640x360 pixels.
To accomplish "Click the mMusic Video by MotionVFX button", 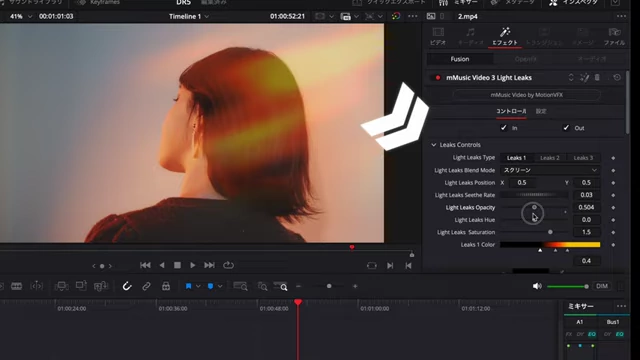I will [x=527, y=95].
